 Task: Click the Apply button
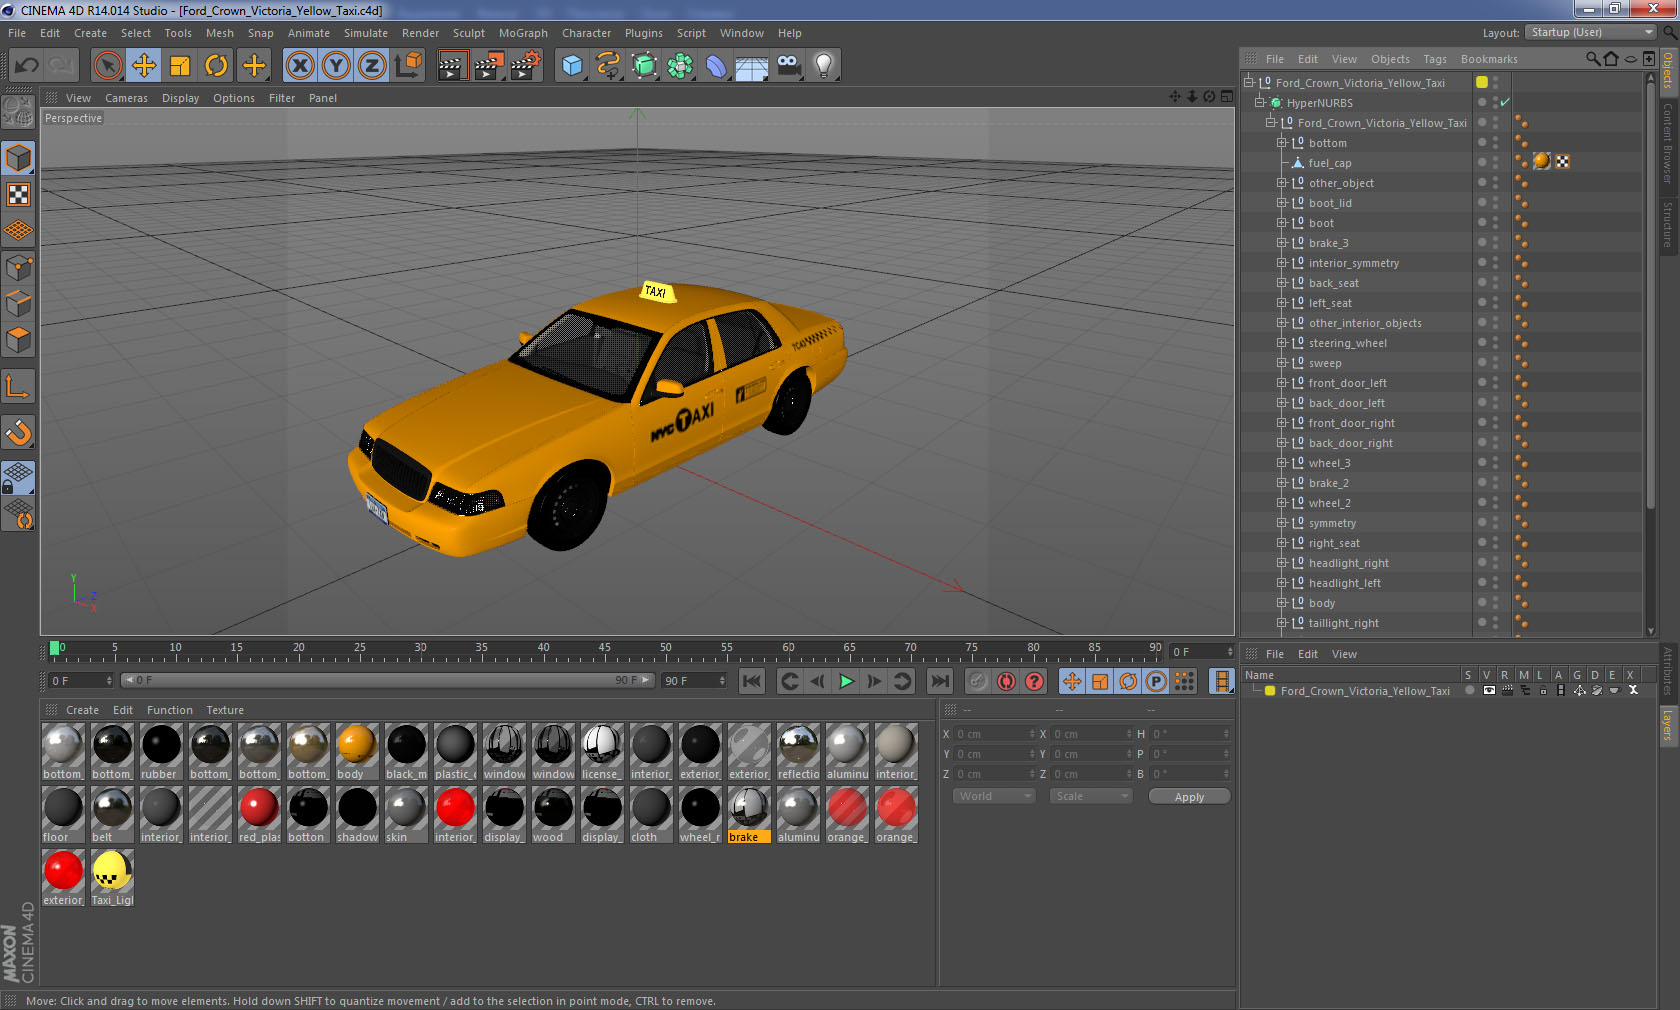pos(1189,797)
